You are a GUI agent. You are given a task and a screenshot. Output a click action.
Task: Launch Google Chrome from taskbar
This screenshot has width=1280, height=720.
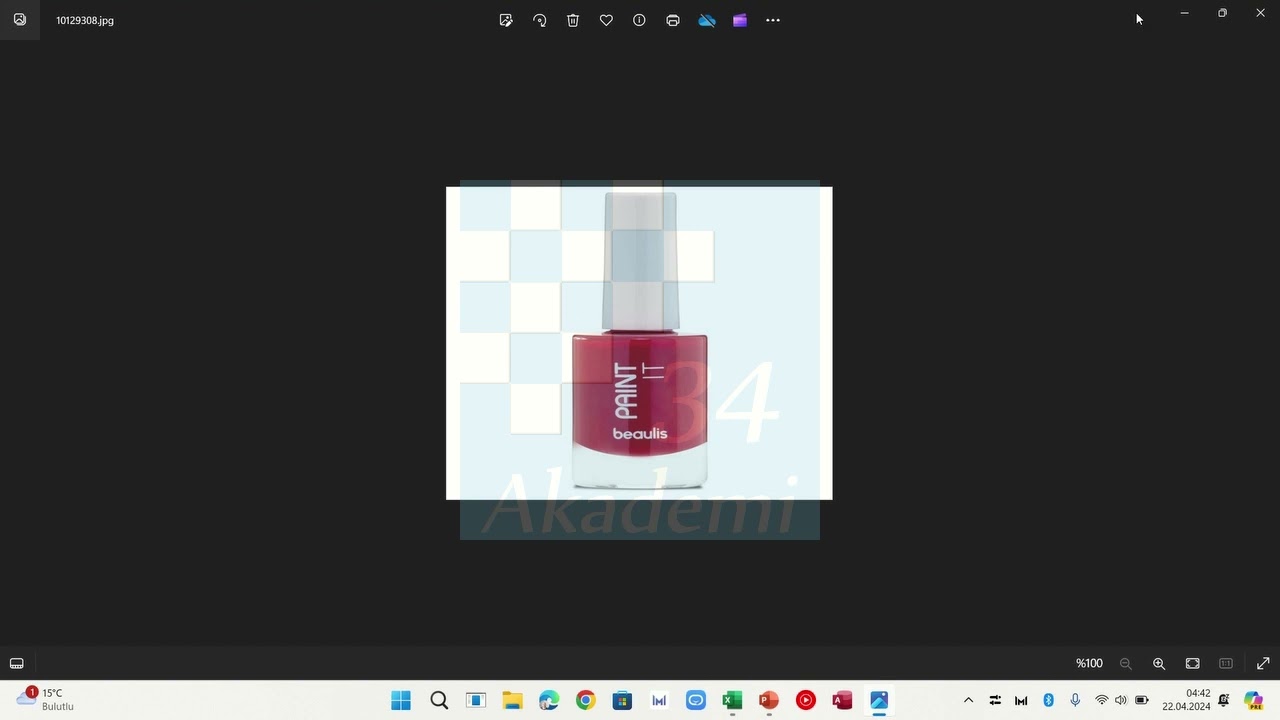click(586, 700)
